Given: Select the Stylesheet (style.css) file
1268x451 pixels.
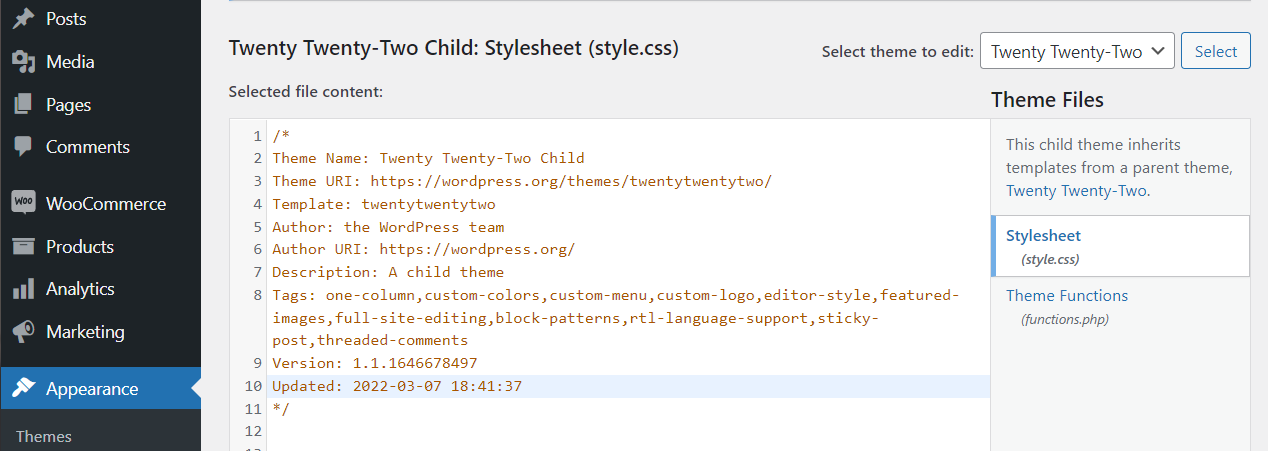Looking at the screenshot, I should point(1120,246).
